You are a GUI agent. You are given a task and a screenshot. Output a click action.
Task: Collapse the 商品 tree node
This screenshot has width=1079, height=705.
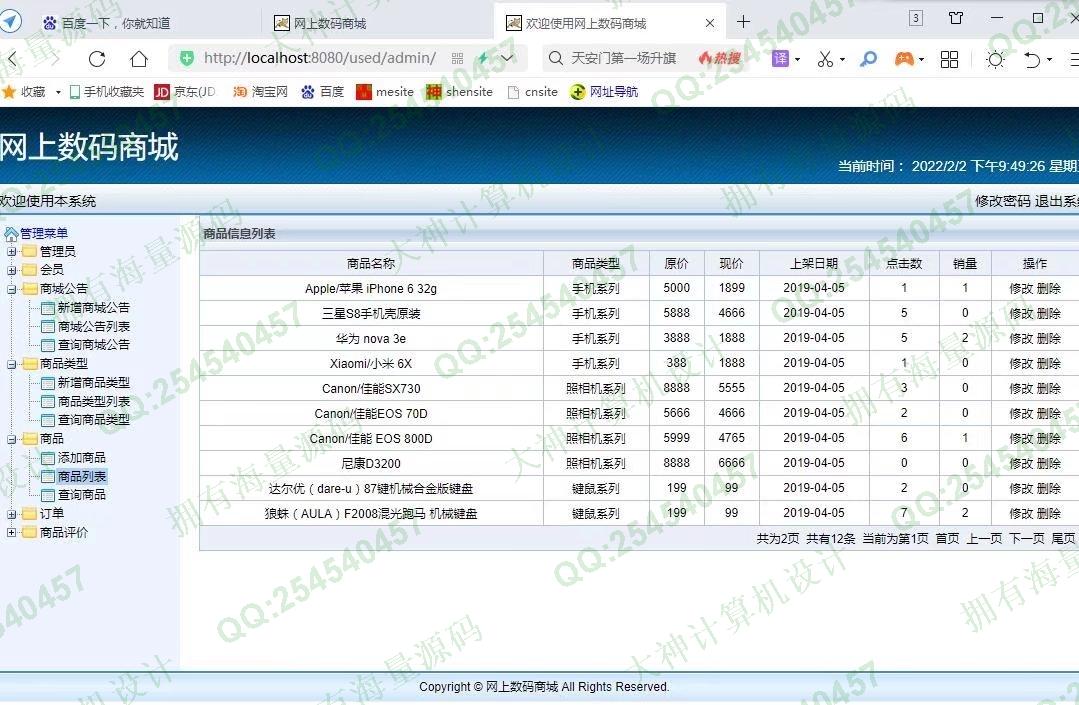point(11,439)
